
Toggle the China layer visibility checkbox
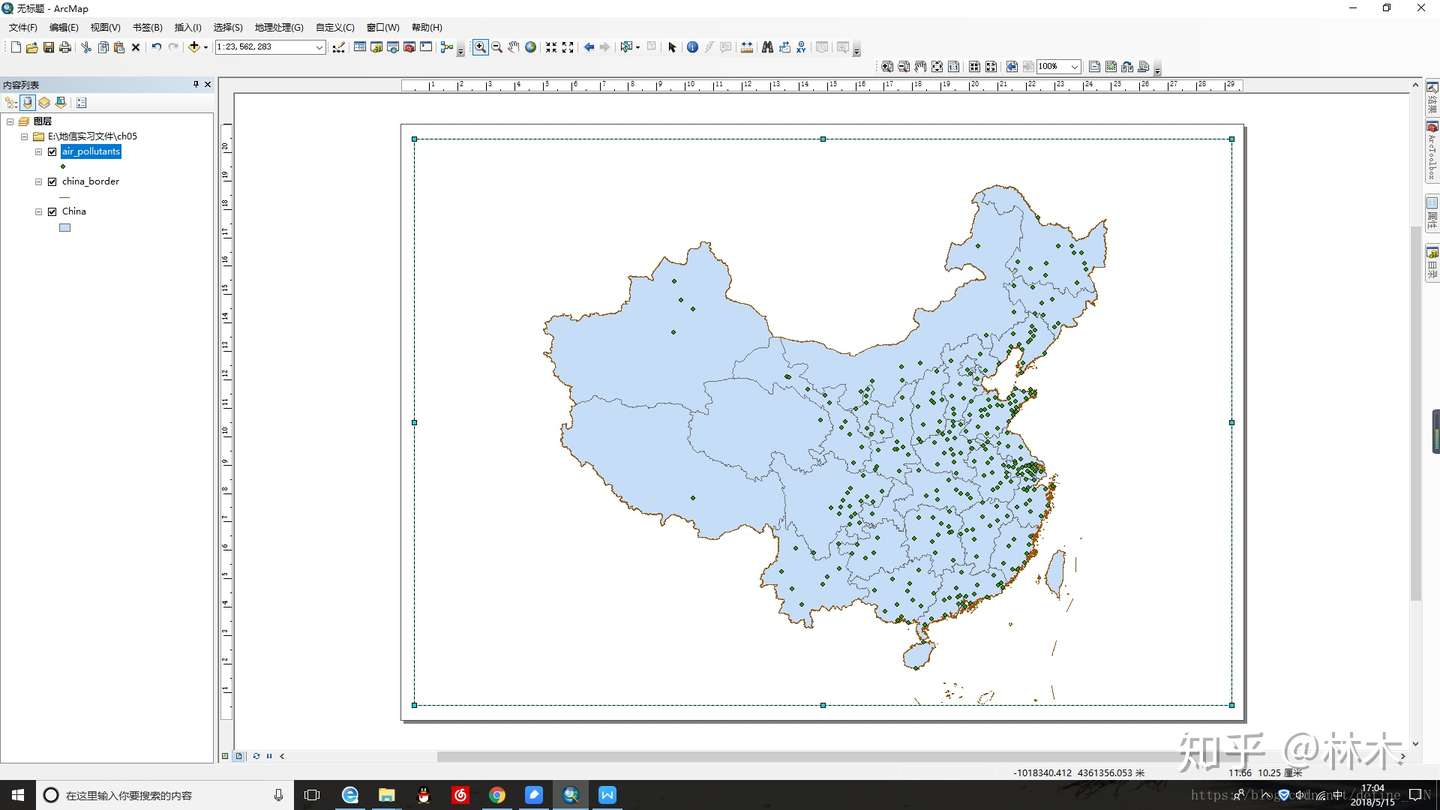click(x=52, y=212)
